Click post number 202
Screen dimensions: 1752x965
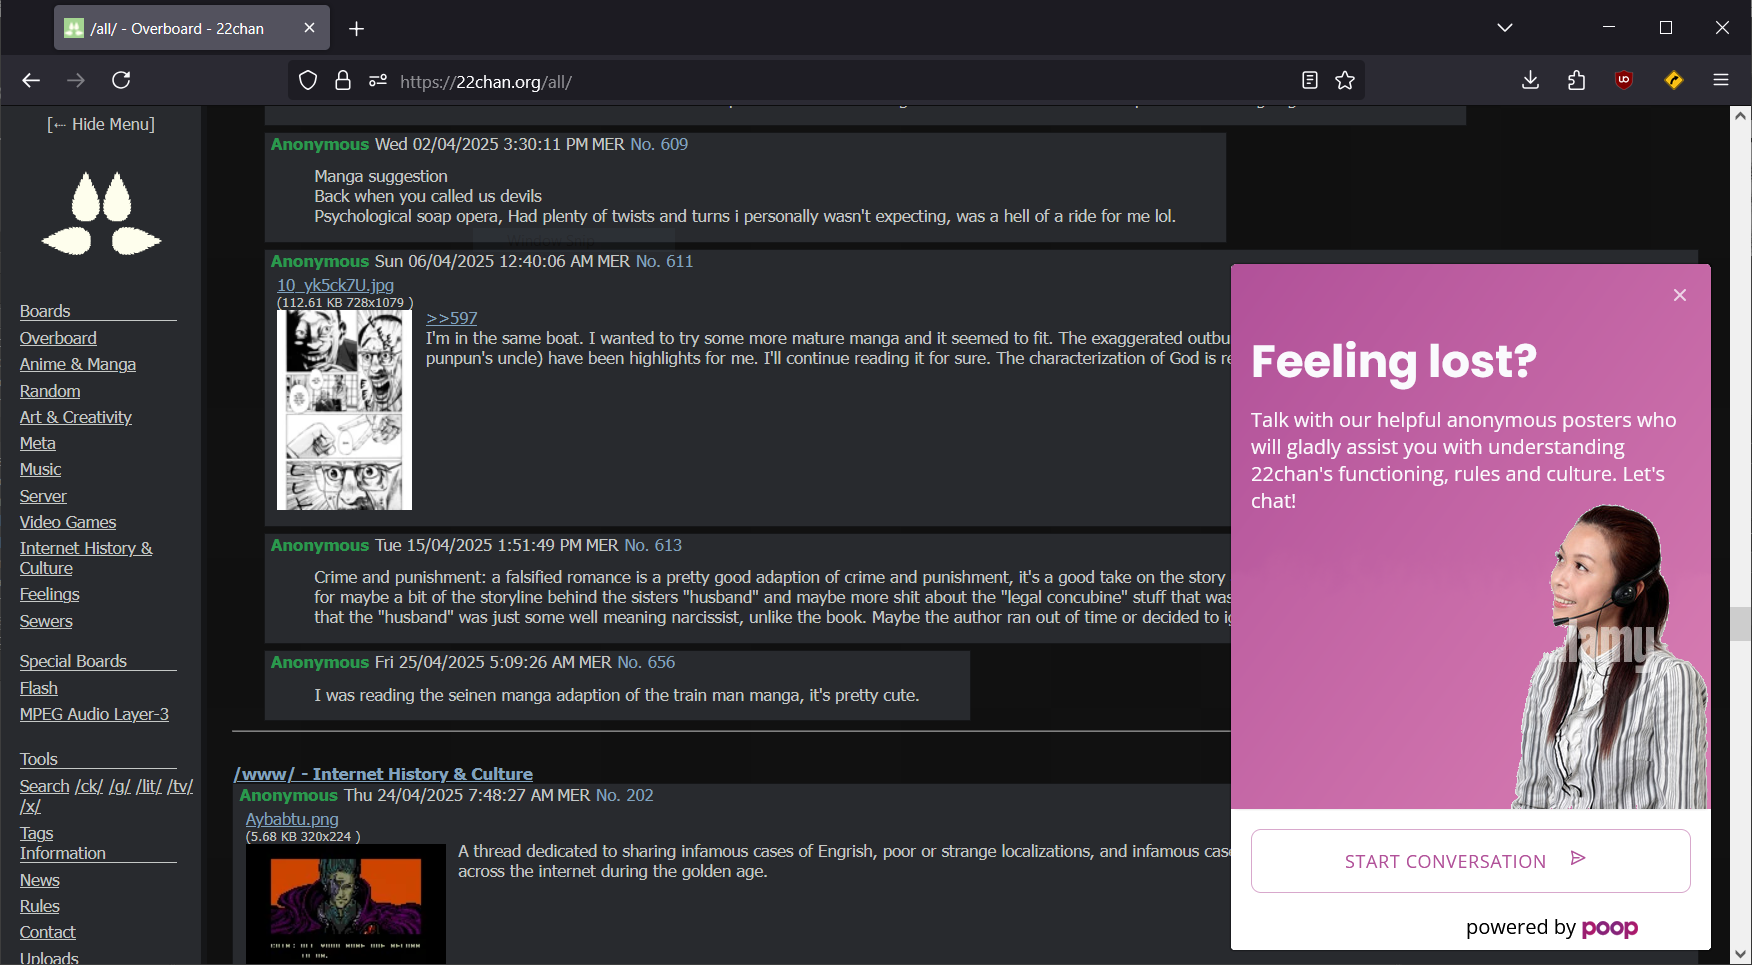(640, 795)
